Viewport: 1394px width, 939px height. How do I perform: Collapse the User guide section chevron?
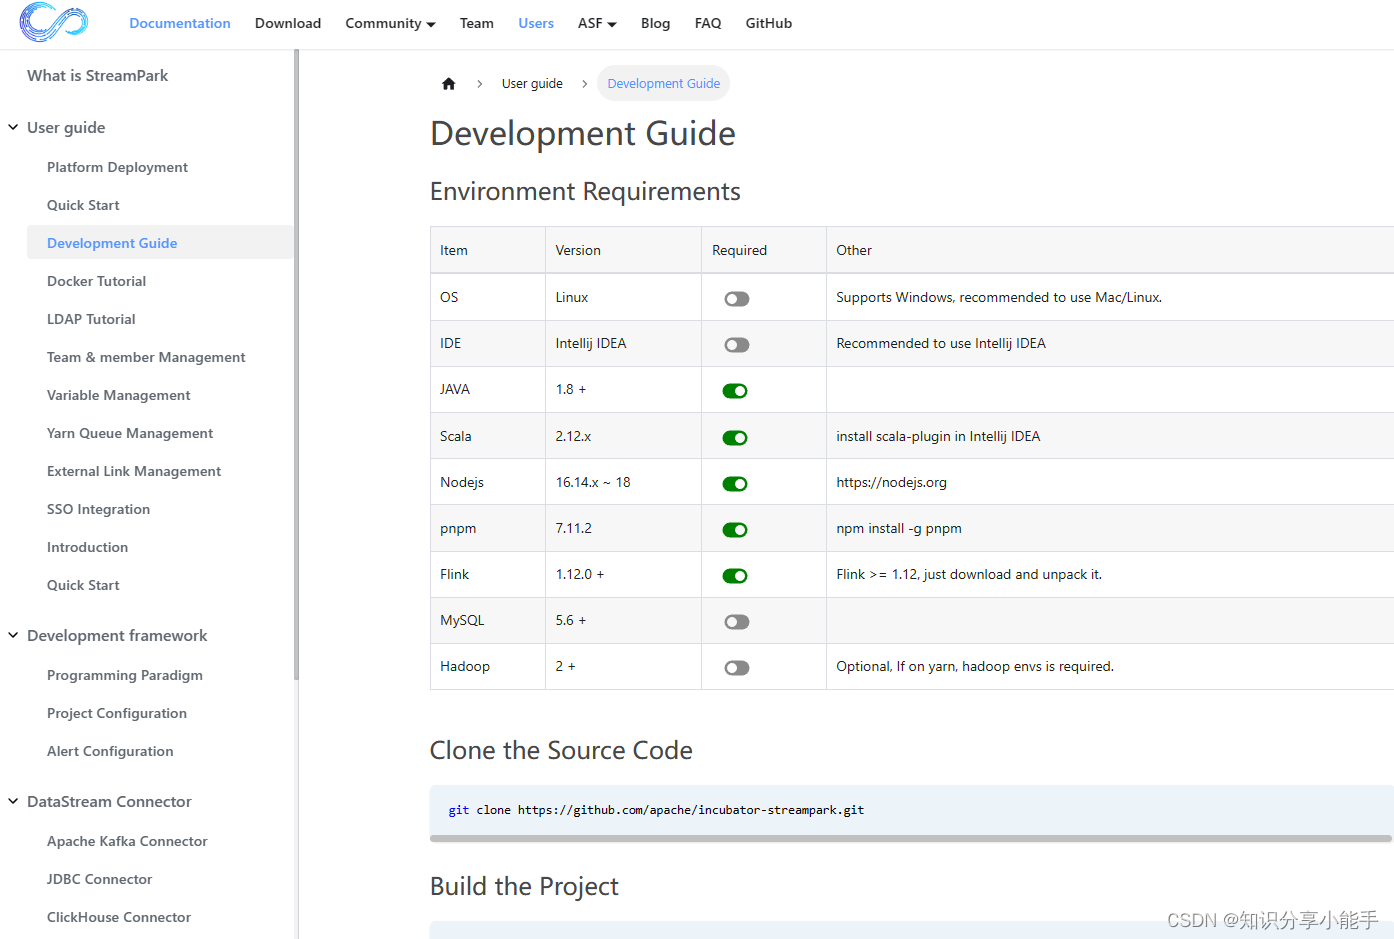point(13,127)
